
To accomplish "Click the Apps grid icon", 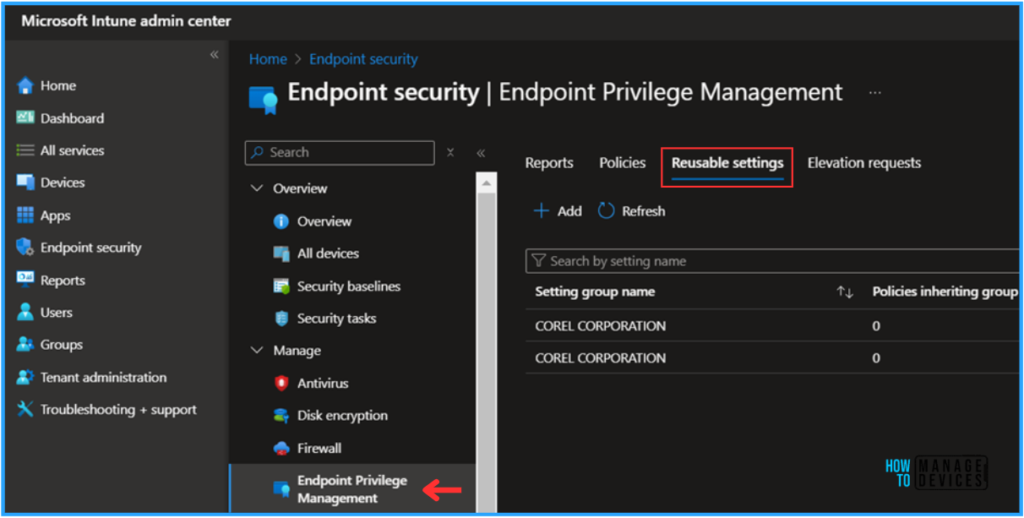I will (x=25, y=215).
